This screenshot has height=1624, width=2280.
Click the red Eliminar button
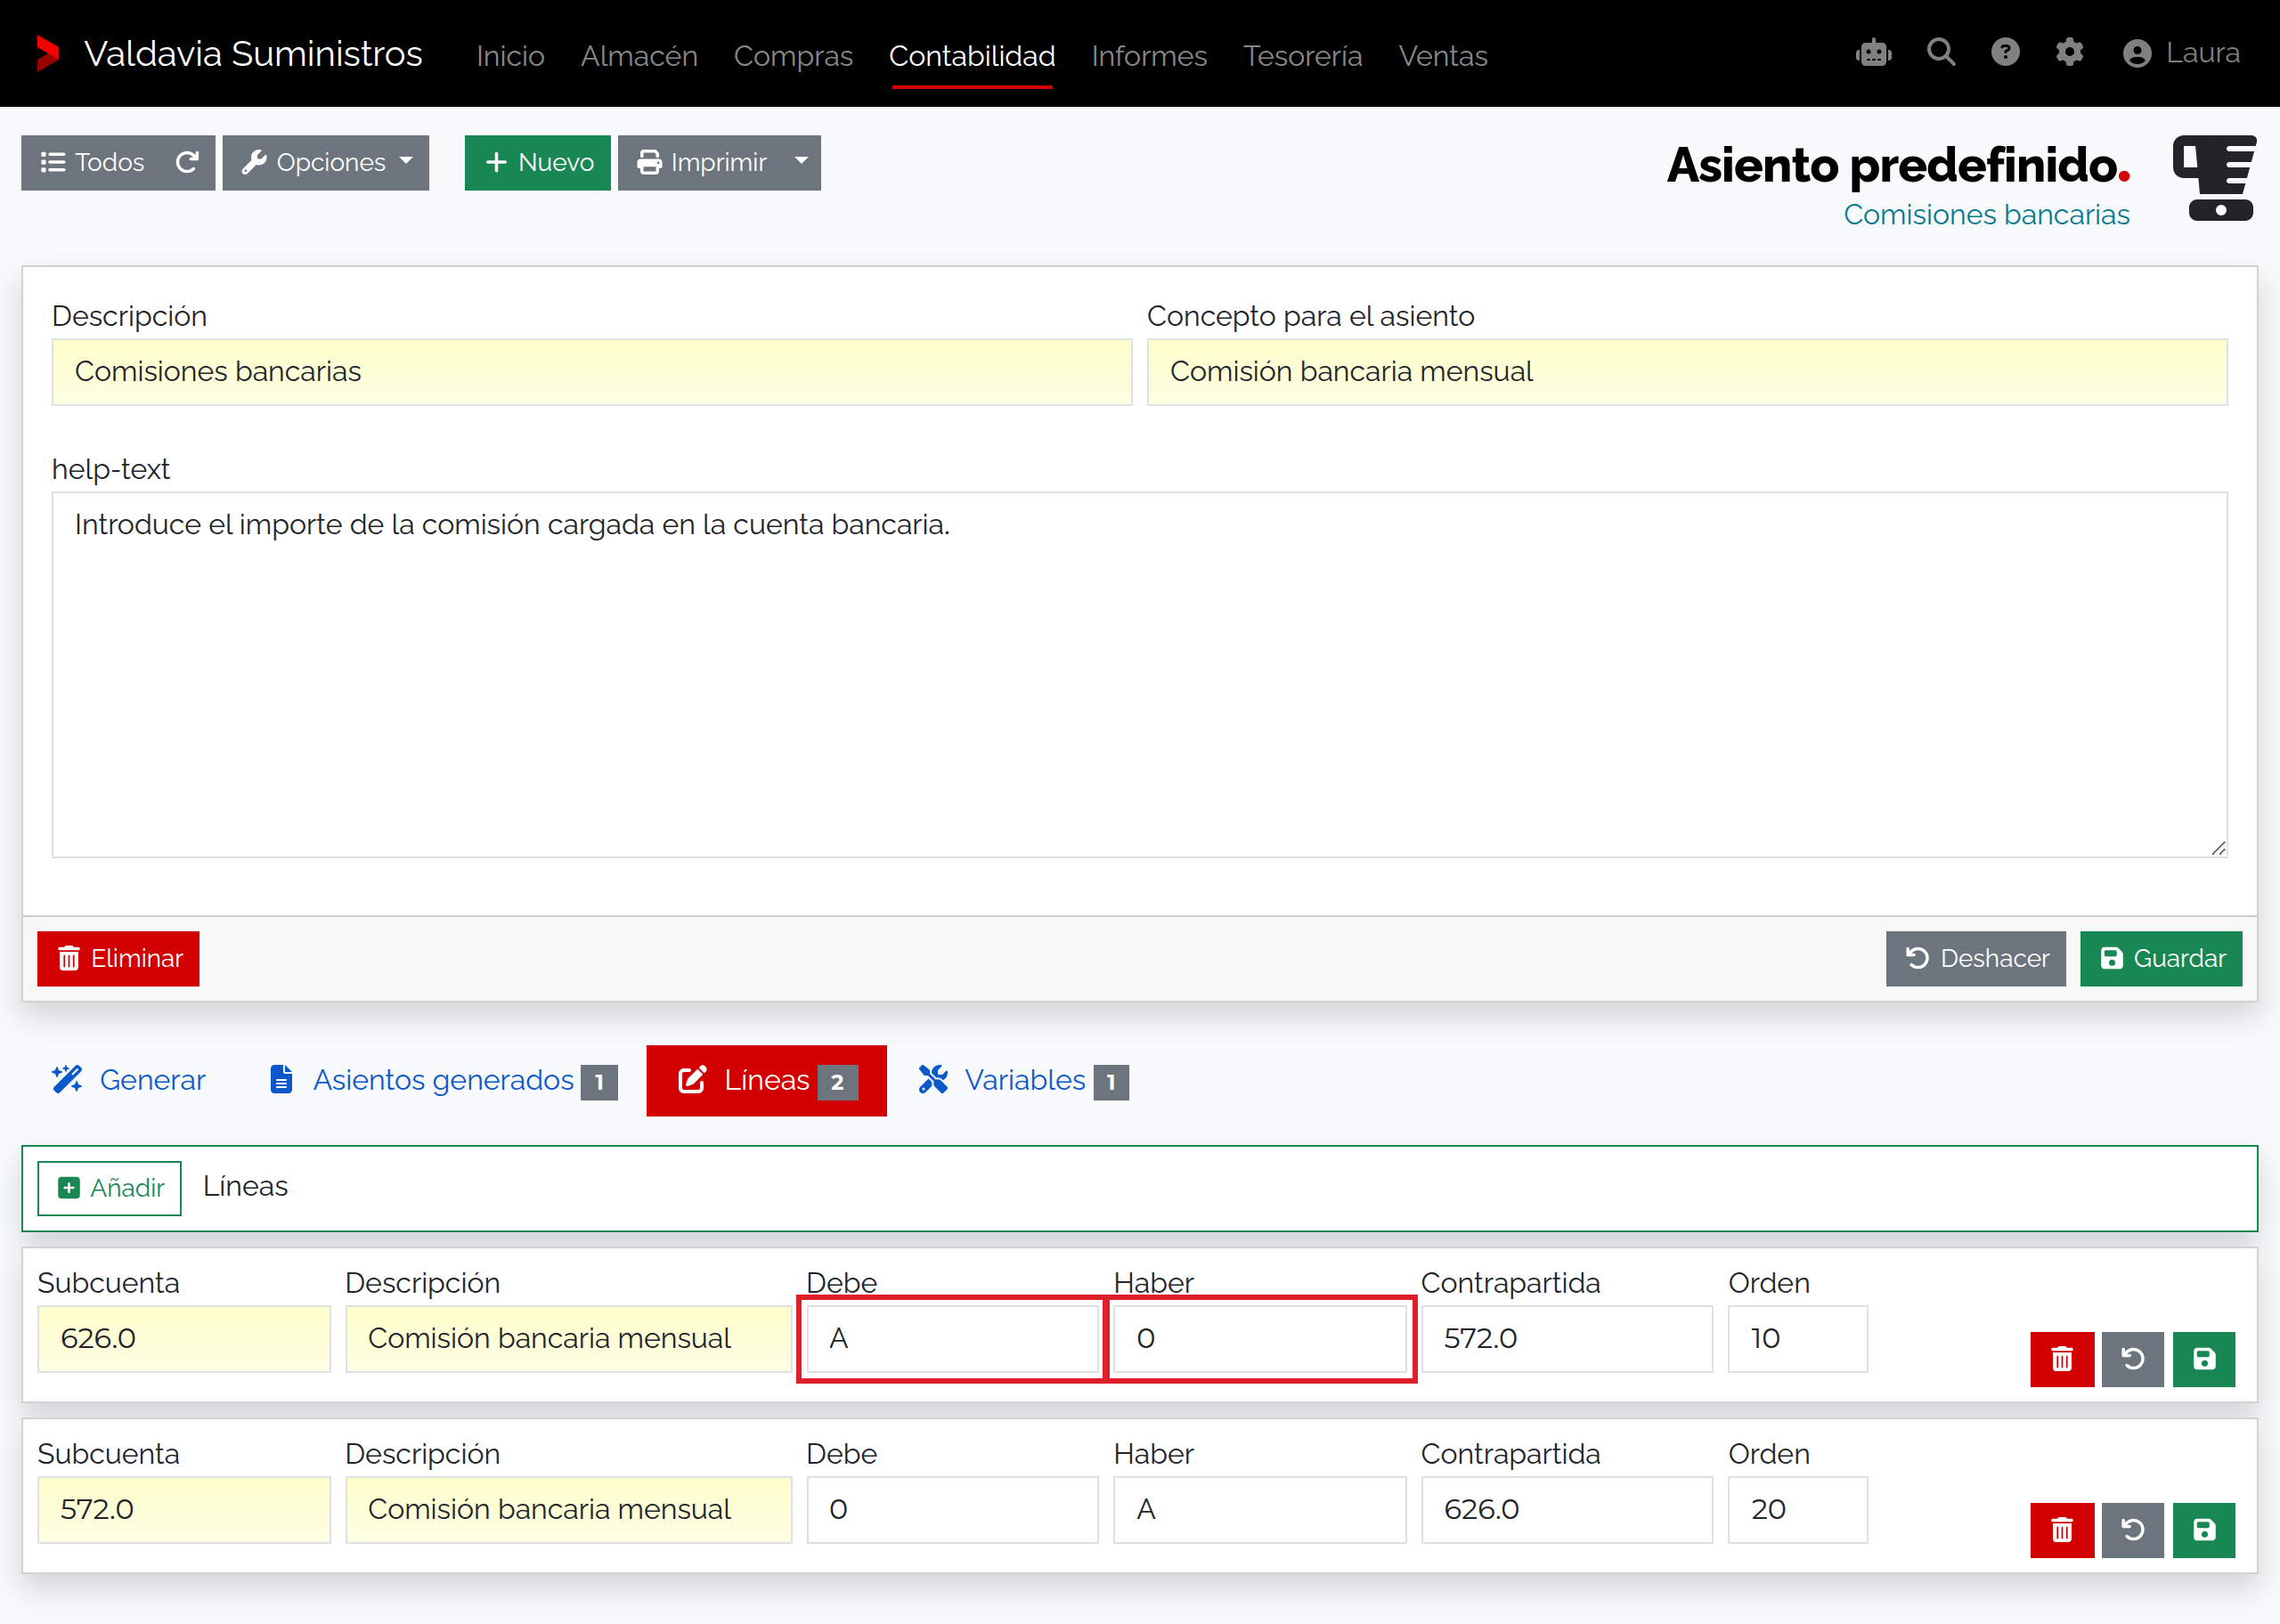coord(118,959)
